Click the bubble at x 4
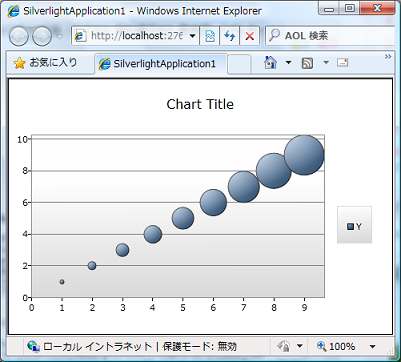Viewport: 401px width, 362px height. (153, 234)
